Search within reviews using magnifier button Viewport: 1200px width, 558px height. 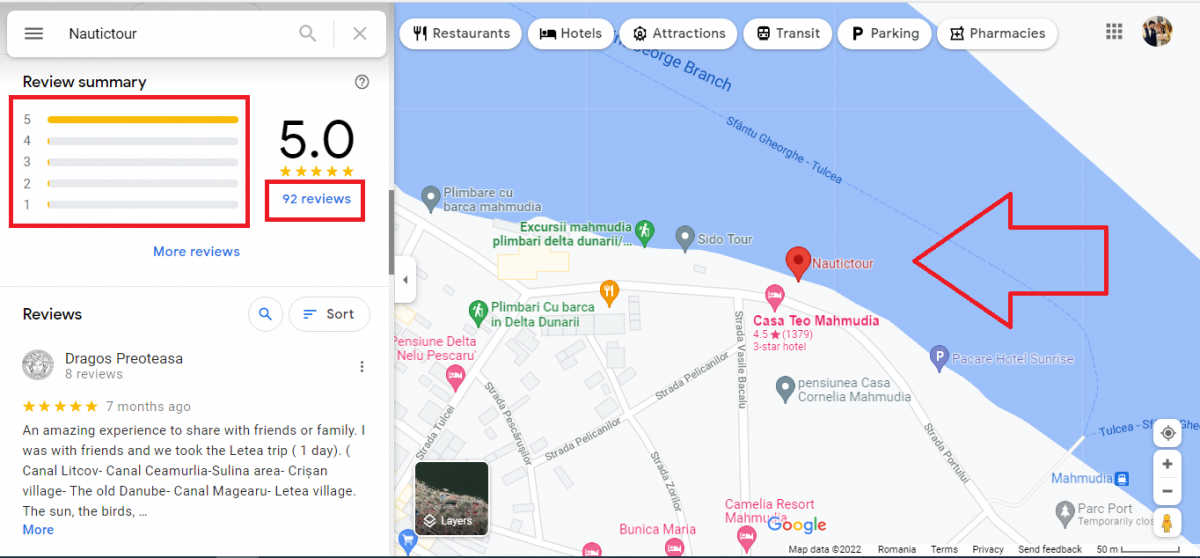tap(265, 314)
